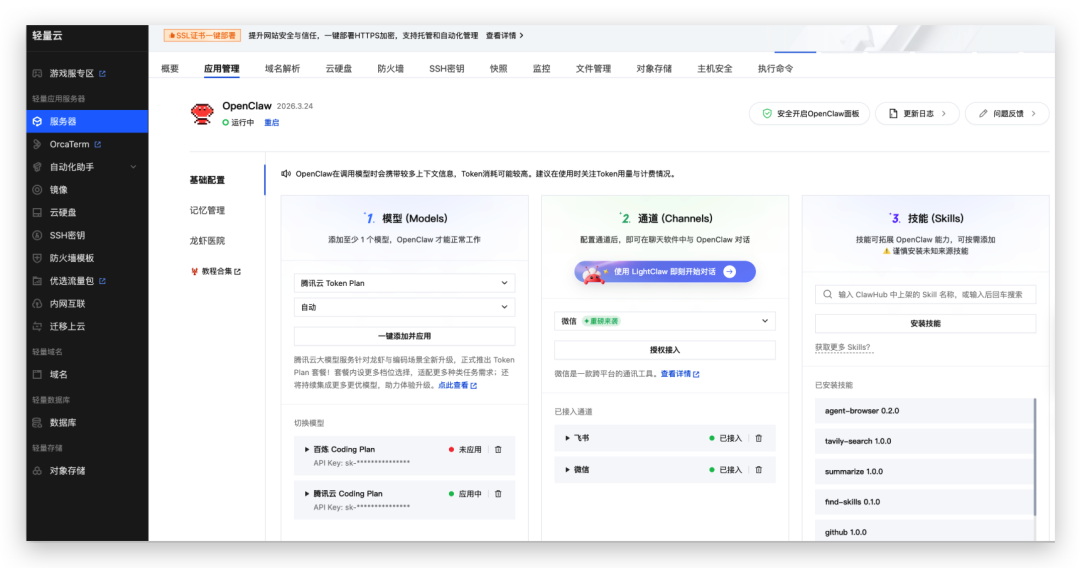
Task: Switch to the 应用管理 tab
Action: tap(222, 69)
